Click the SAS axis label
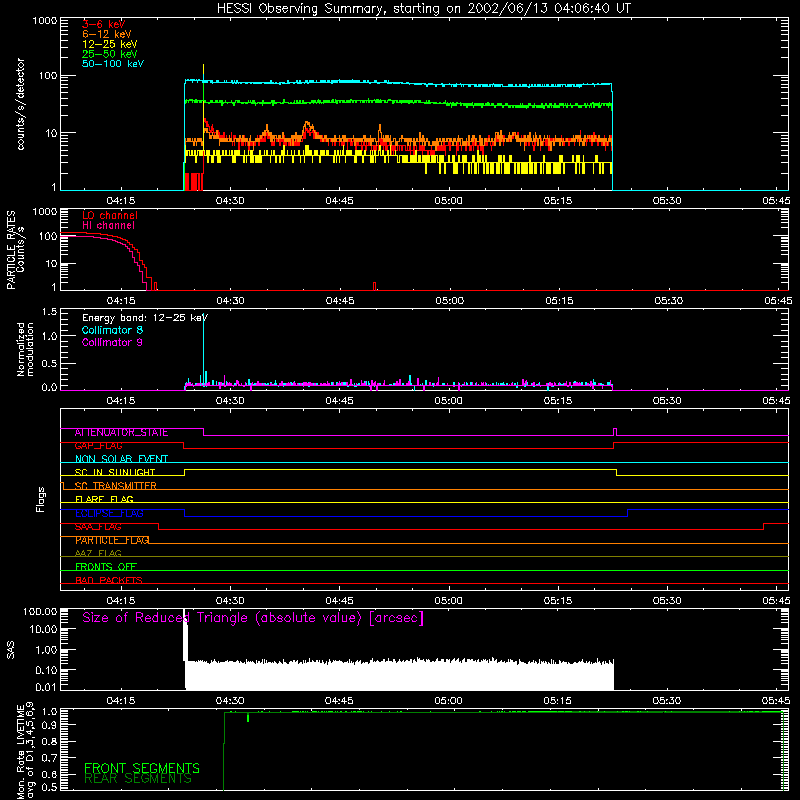This screenshot has height=800, width=800. [x=10, y=650]
